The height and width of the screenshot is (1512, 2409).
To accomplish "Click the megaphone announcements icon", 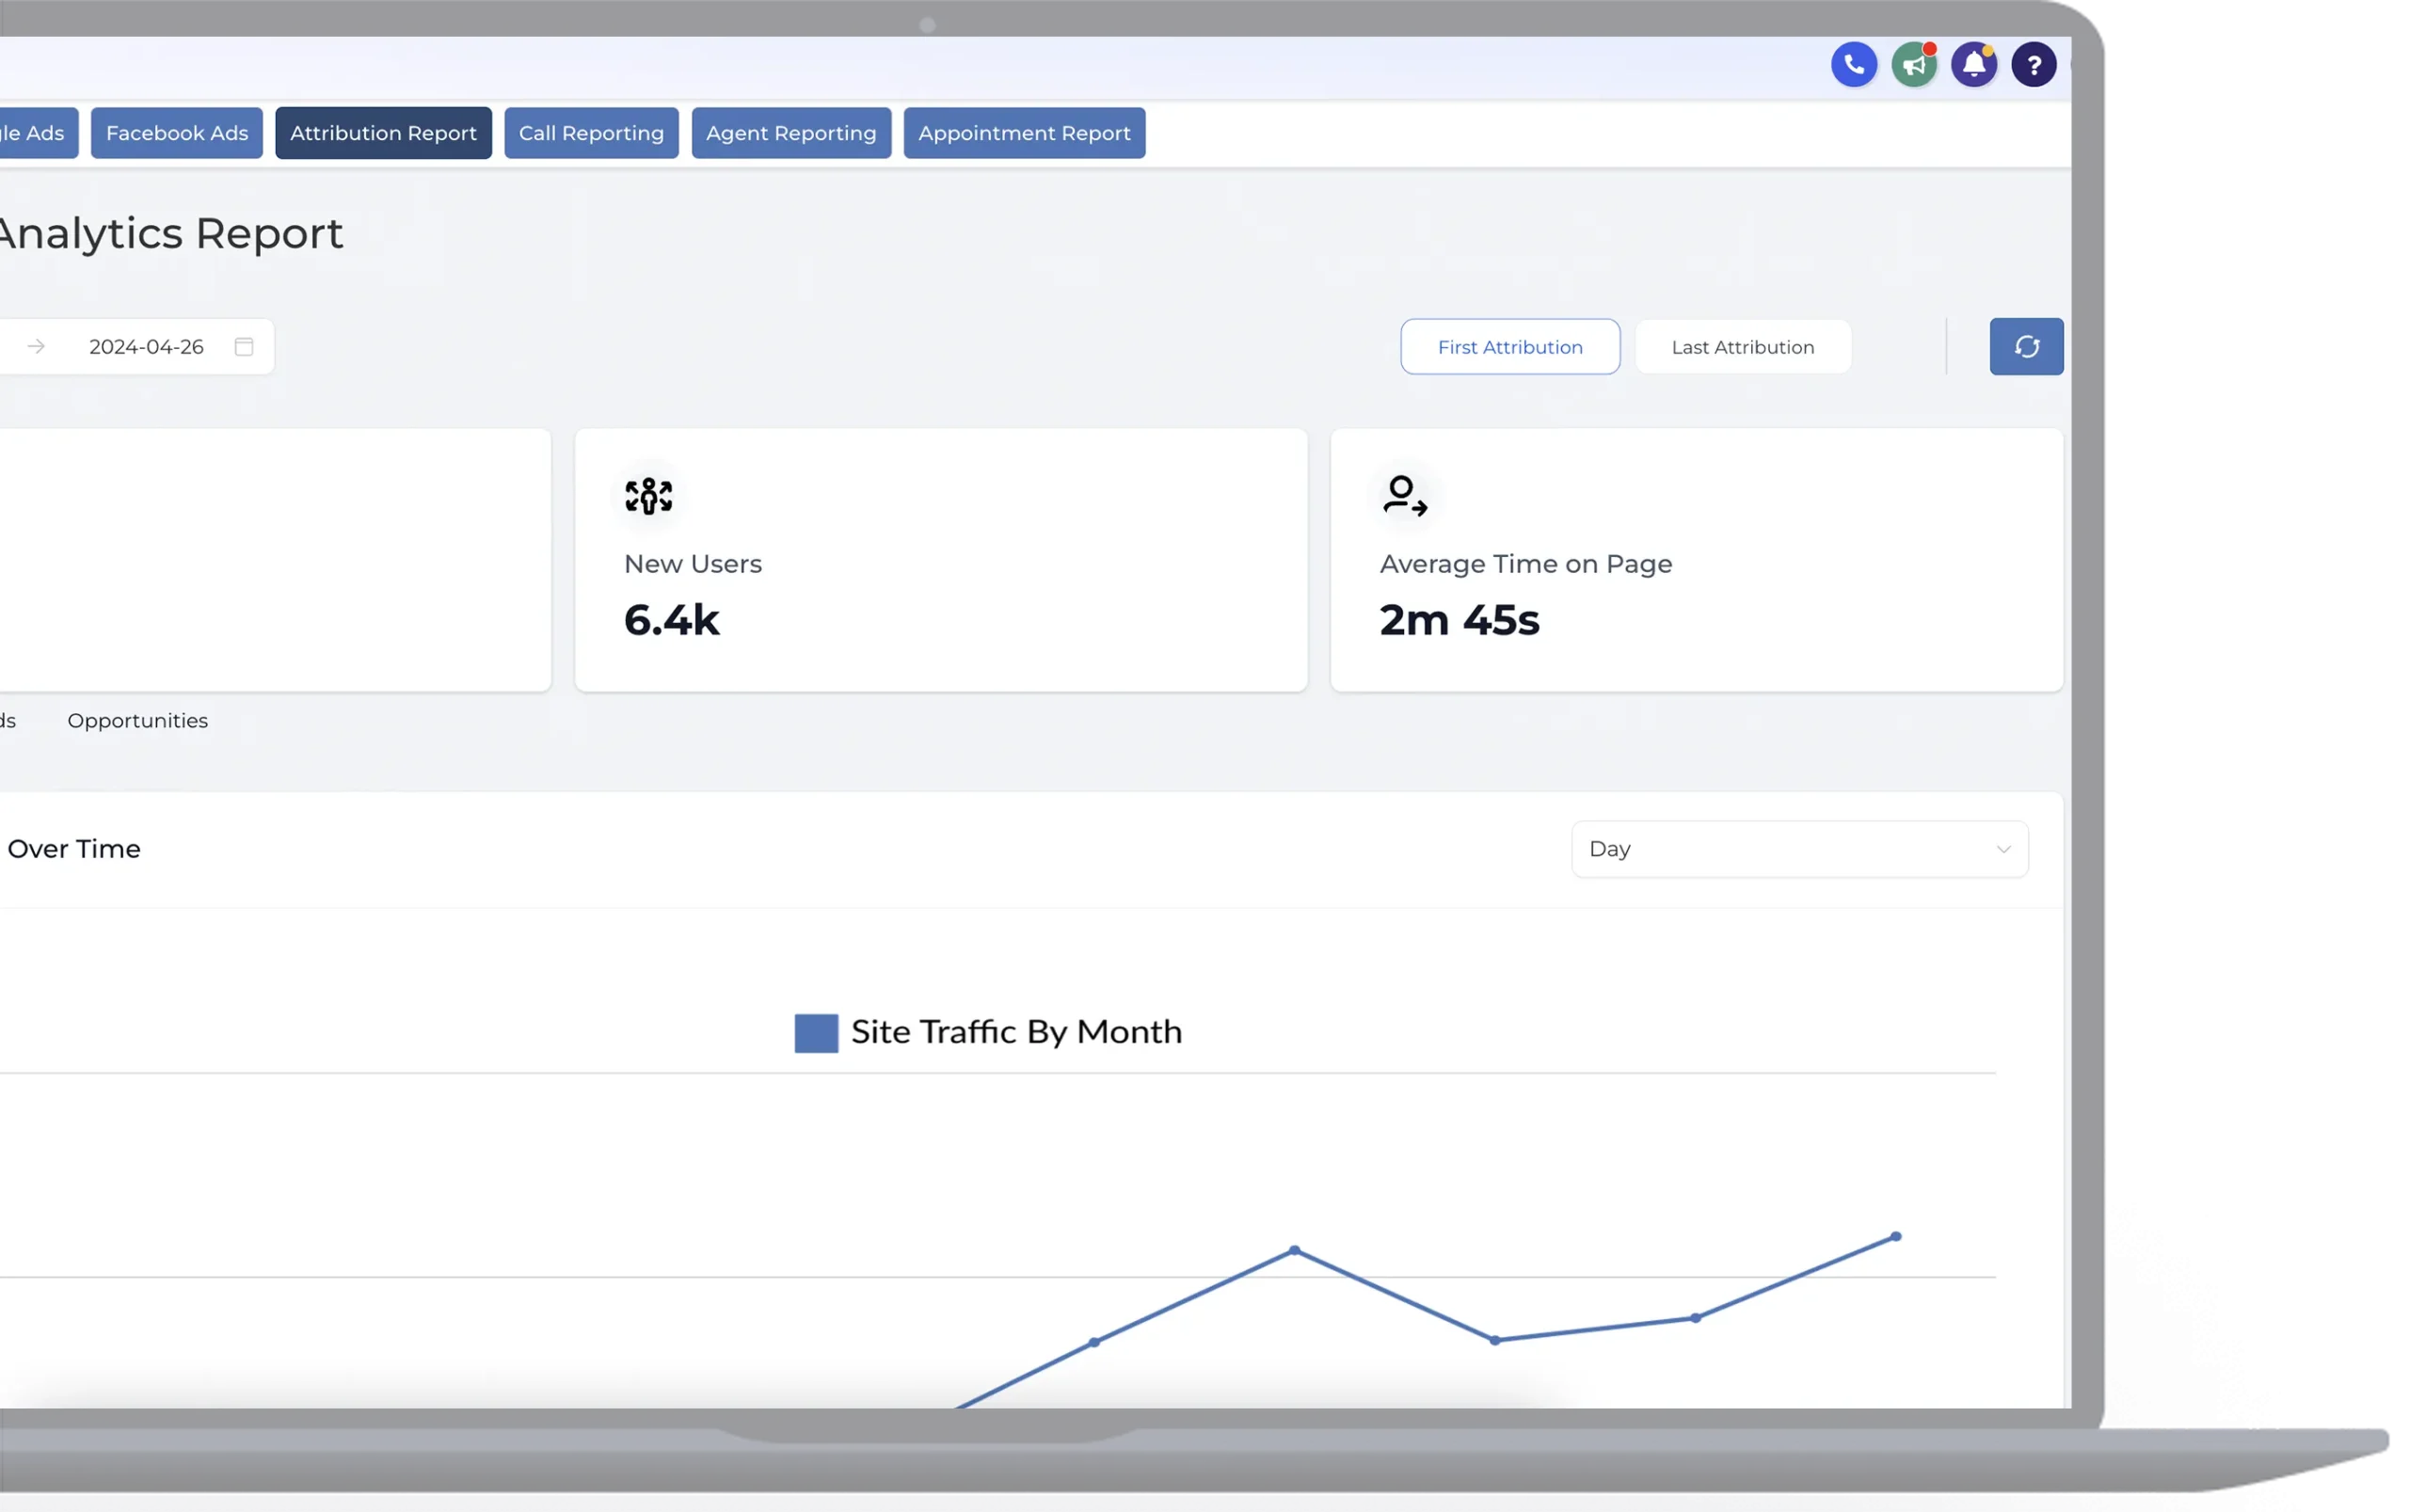I will [x=1914, y=65].
